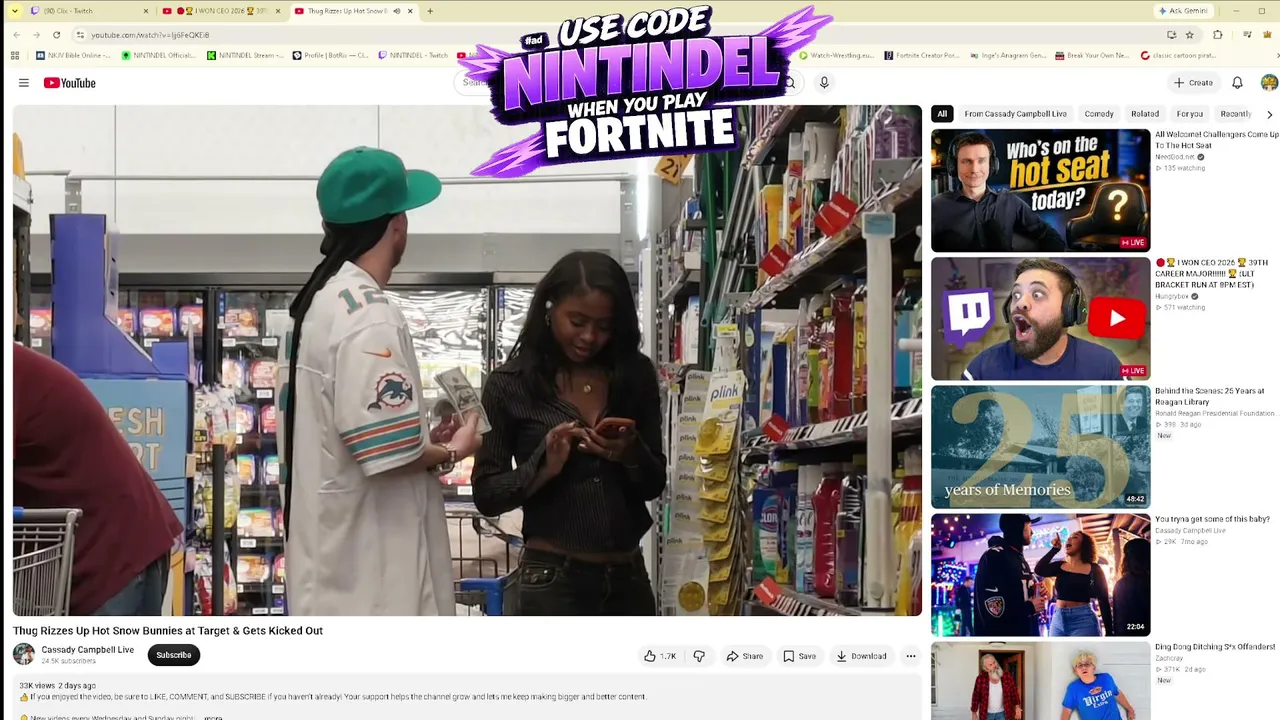
Task: Close the I WON CEO 2026 tab
Action: click(x=278, y=11)
